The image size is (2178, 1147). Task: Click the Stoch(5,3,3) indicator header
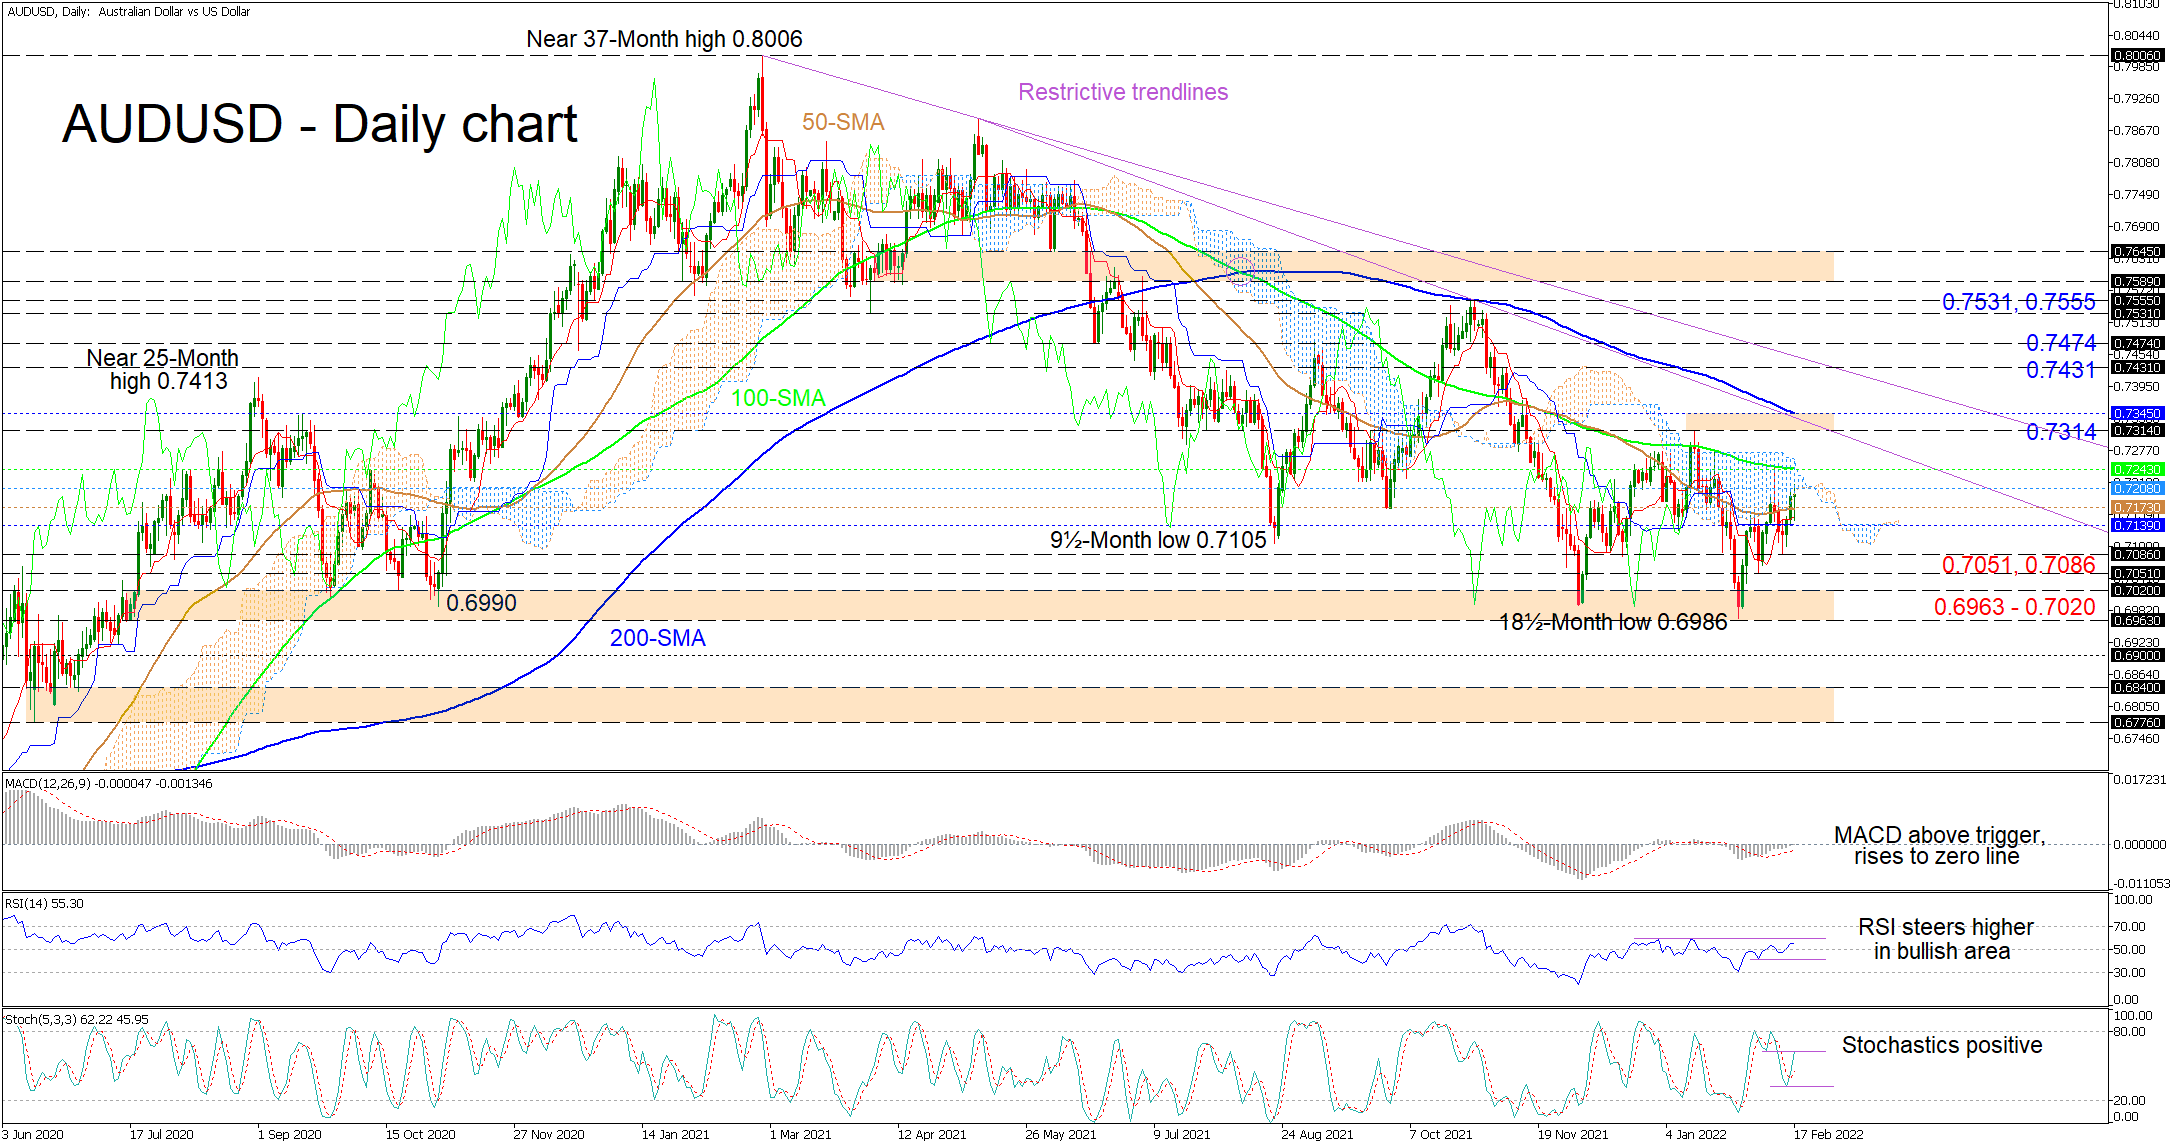[76, 1019]
